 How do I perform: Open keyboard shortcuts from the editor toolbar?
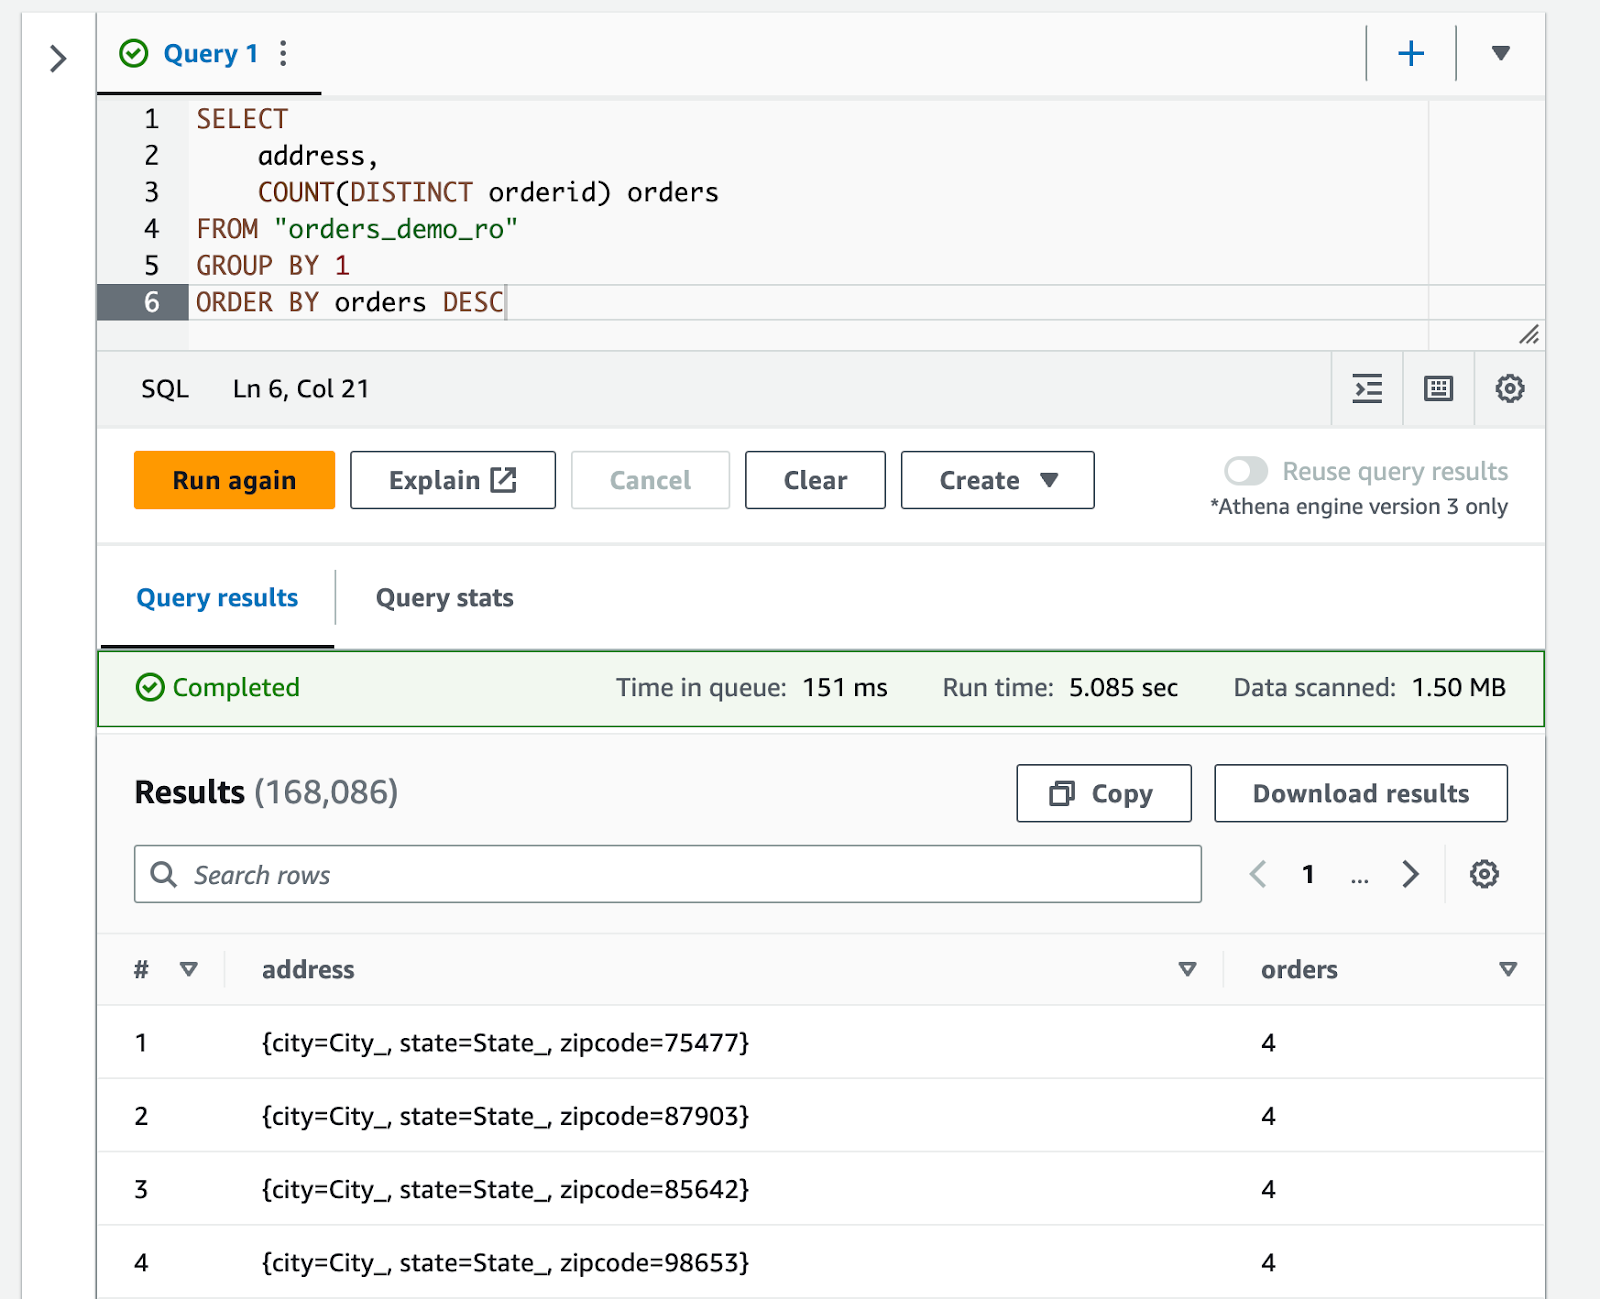point(1438,389)
